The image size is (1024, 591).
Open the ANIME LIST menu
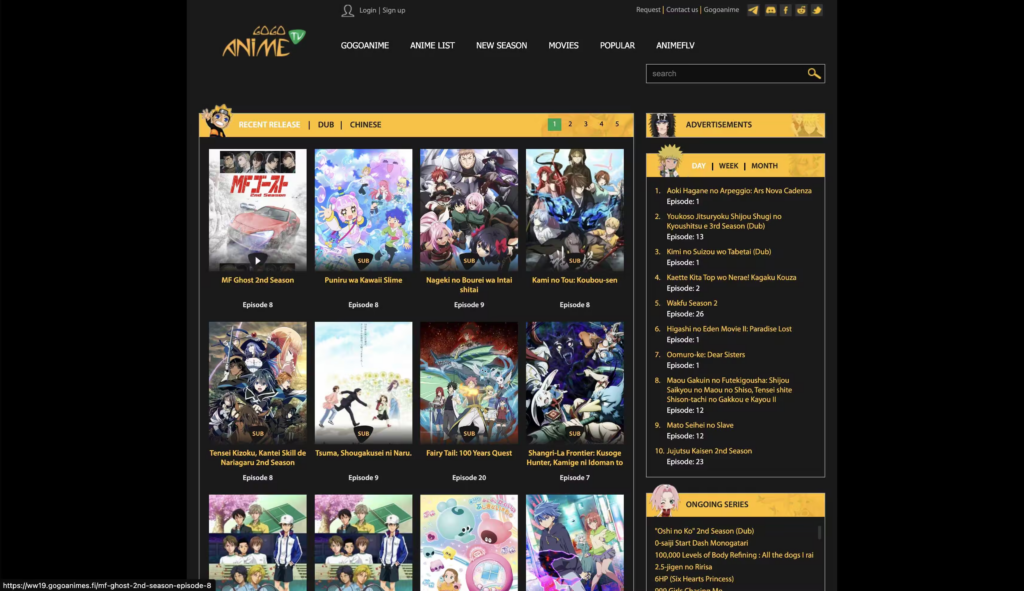point(432,46)
